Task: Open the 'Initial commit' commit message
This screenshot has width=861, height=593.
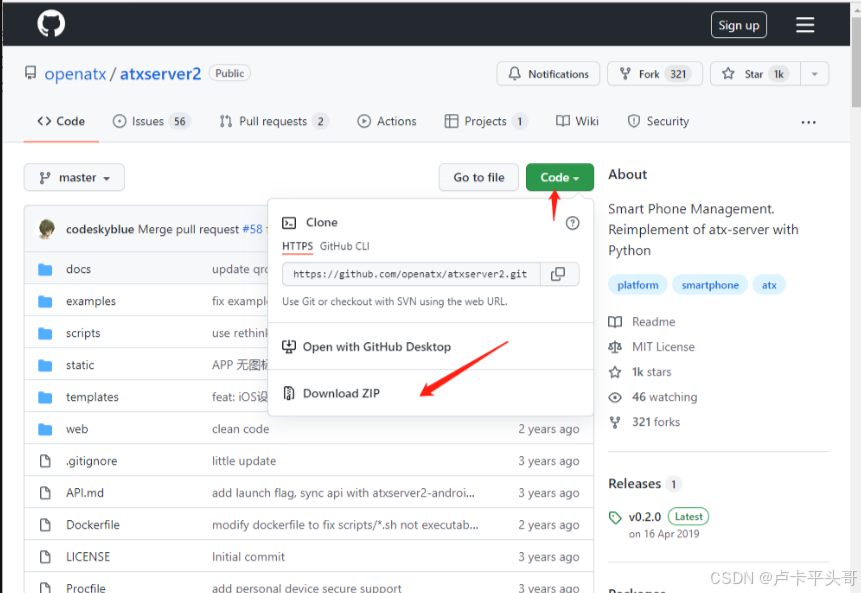Action: pos(248,557)
